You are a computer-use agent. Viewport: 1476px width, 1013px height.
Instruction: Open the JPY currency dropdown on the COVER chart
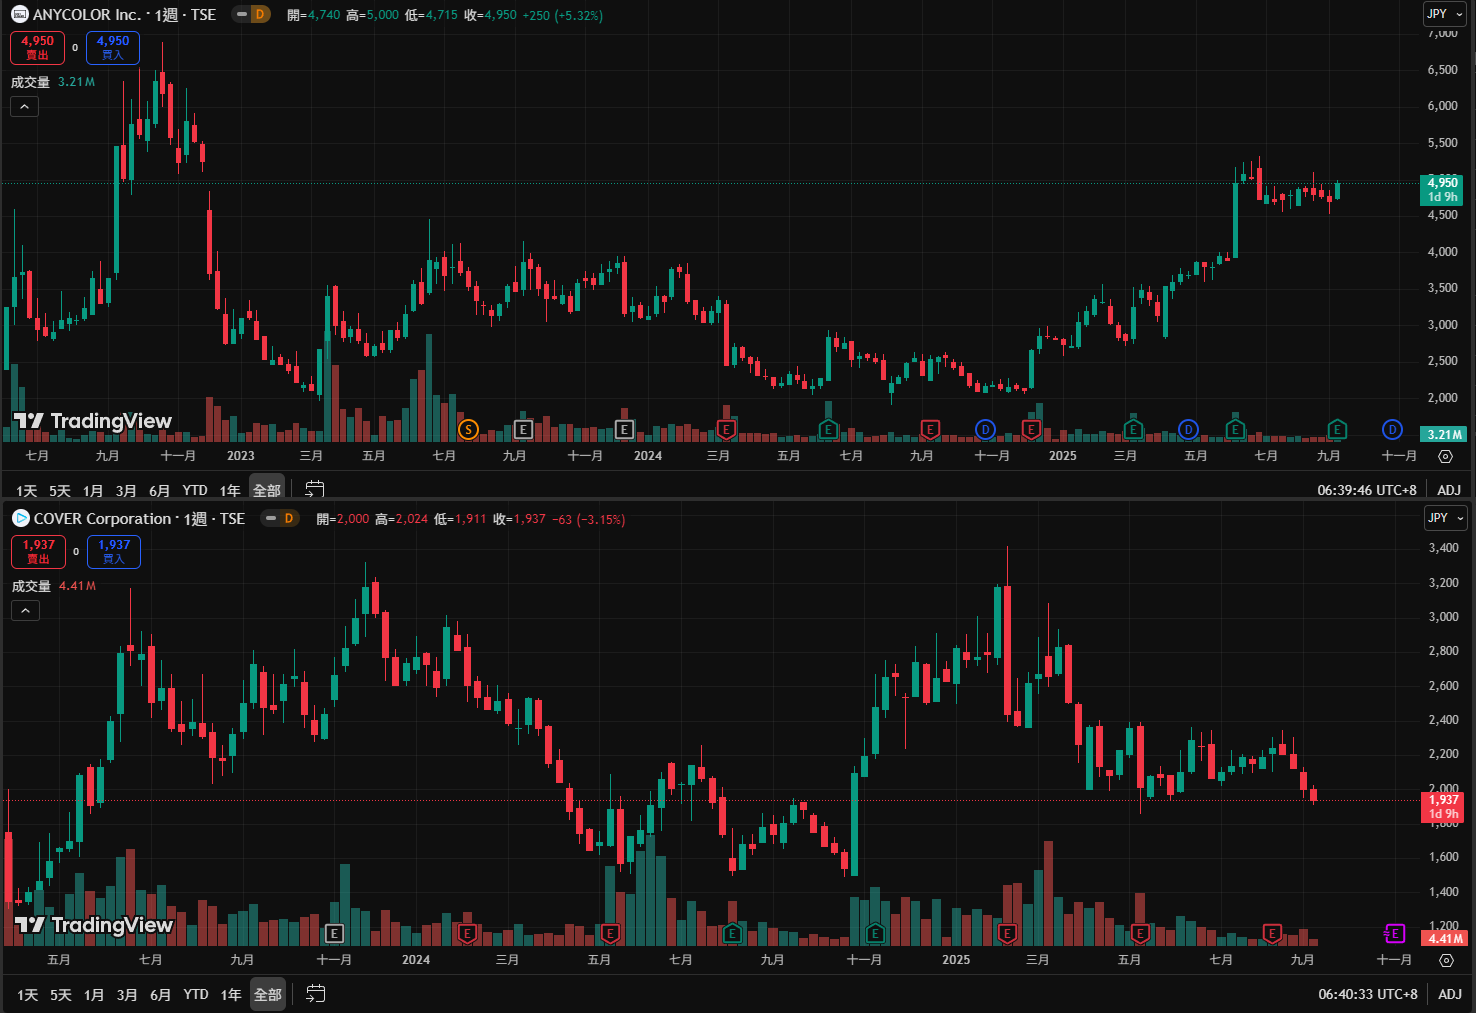(x=1446, y=518)
